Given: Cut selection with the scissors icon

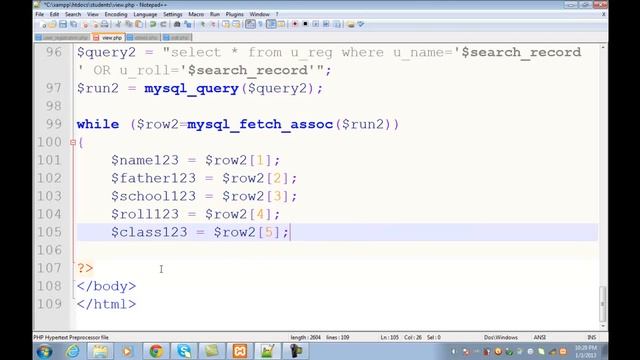Looking at the screenshot, I should click(x=118, y=24).
